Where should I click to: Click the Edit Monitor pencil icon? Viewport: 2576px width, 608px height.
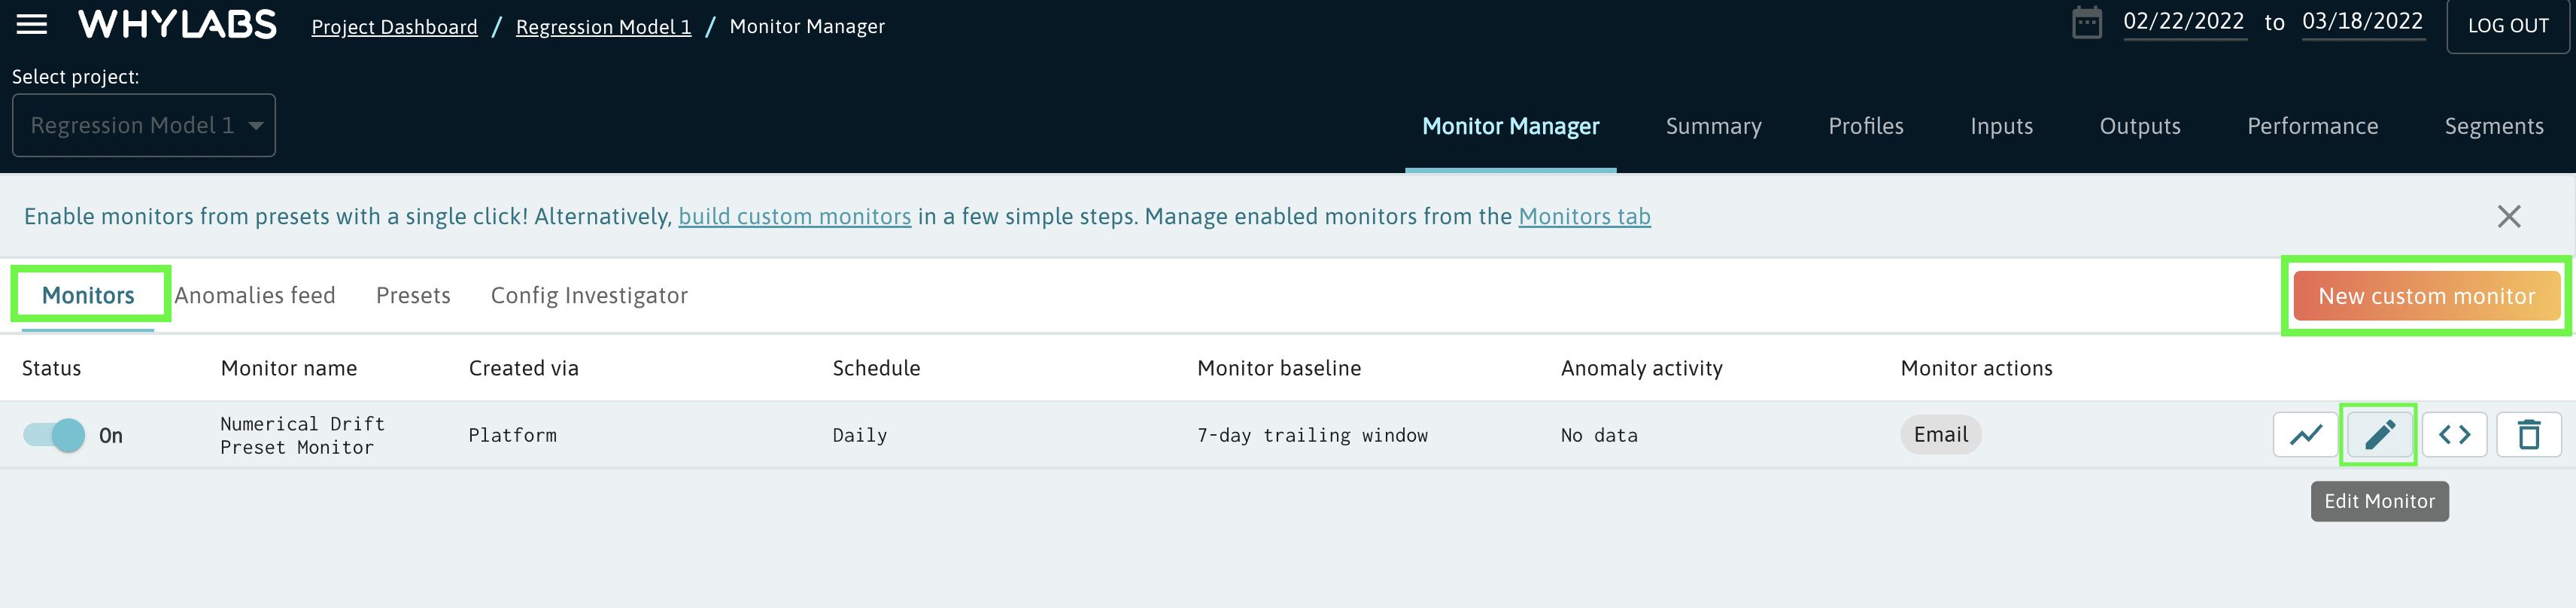click(x=2379, y=435)
